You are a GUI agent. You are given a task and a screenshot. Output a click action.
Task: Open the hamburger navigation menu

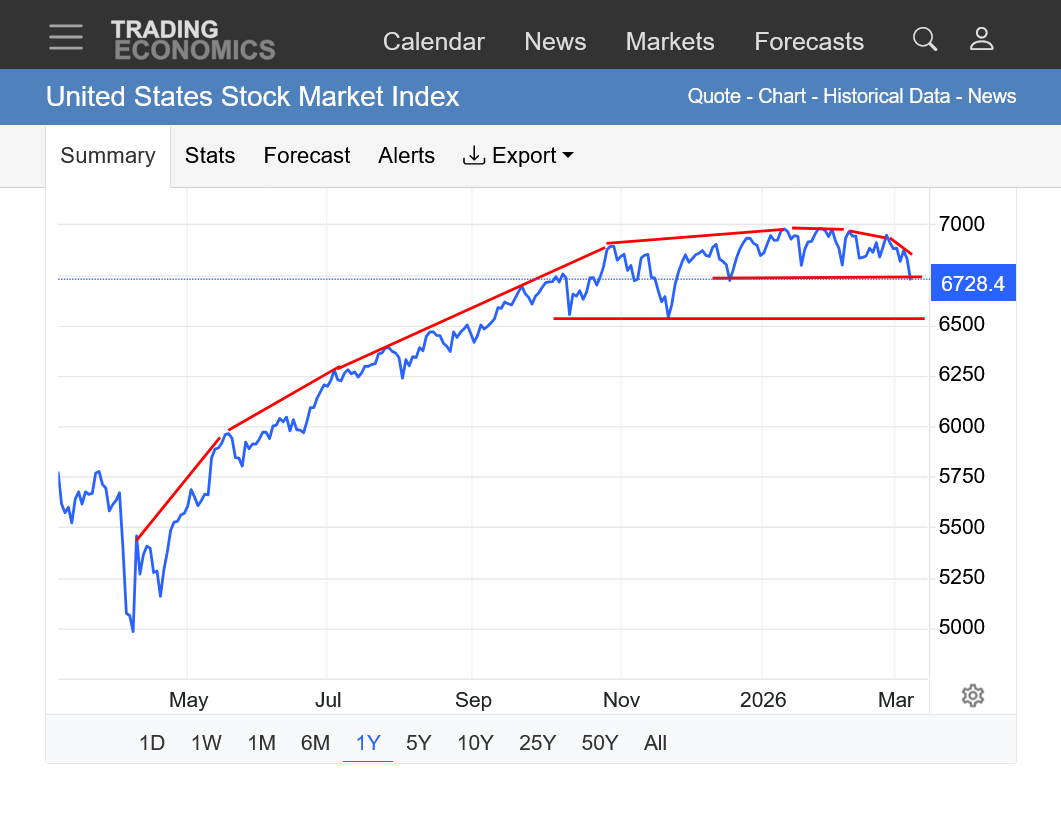click(x=66, y=37)
